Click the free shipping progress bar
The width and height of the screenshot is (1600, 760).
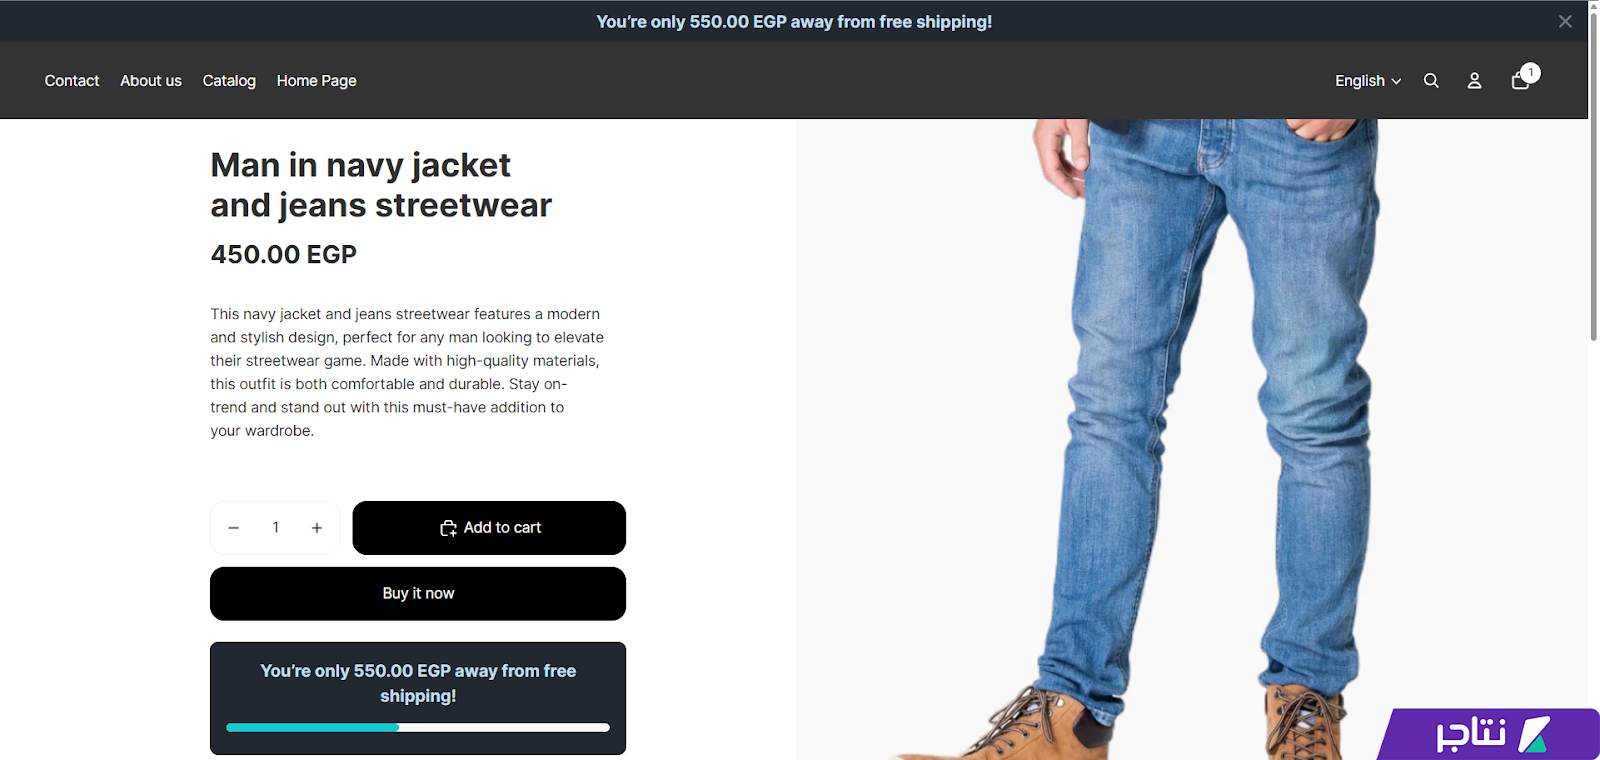coord(418,727)
